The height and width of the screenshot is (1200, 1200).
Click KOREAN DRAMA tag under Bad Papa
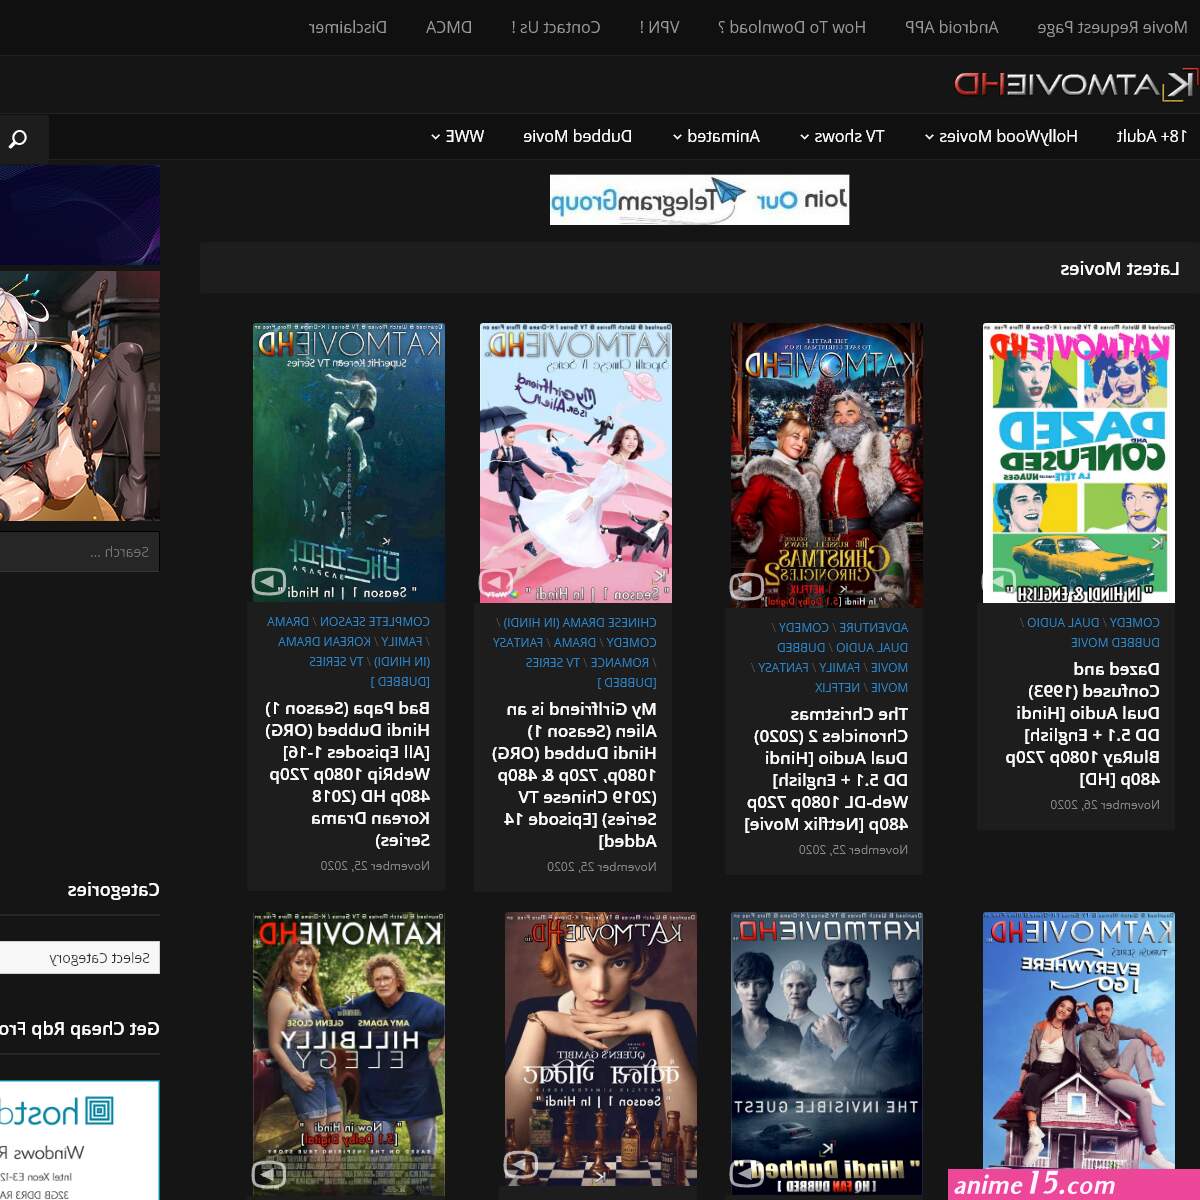point(325,641)
